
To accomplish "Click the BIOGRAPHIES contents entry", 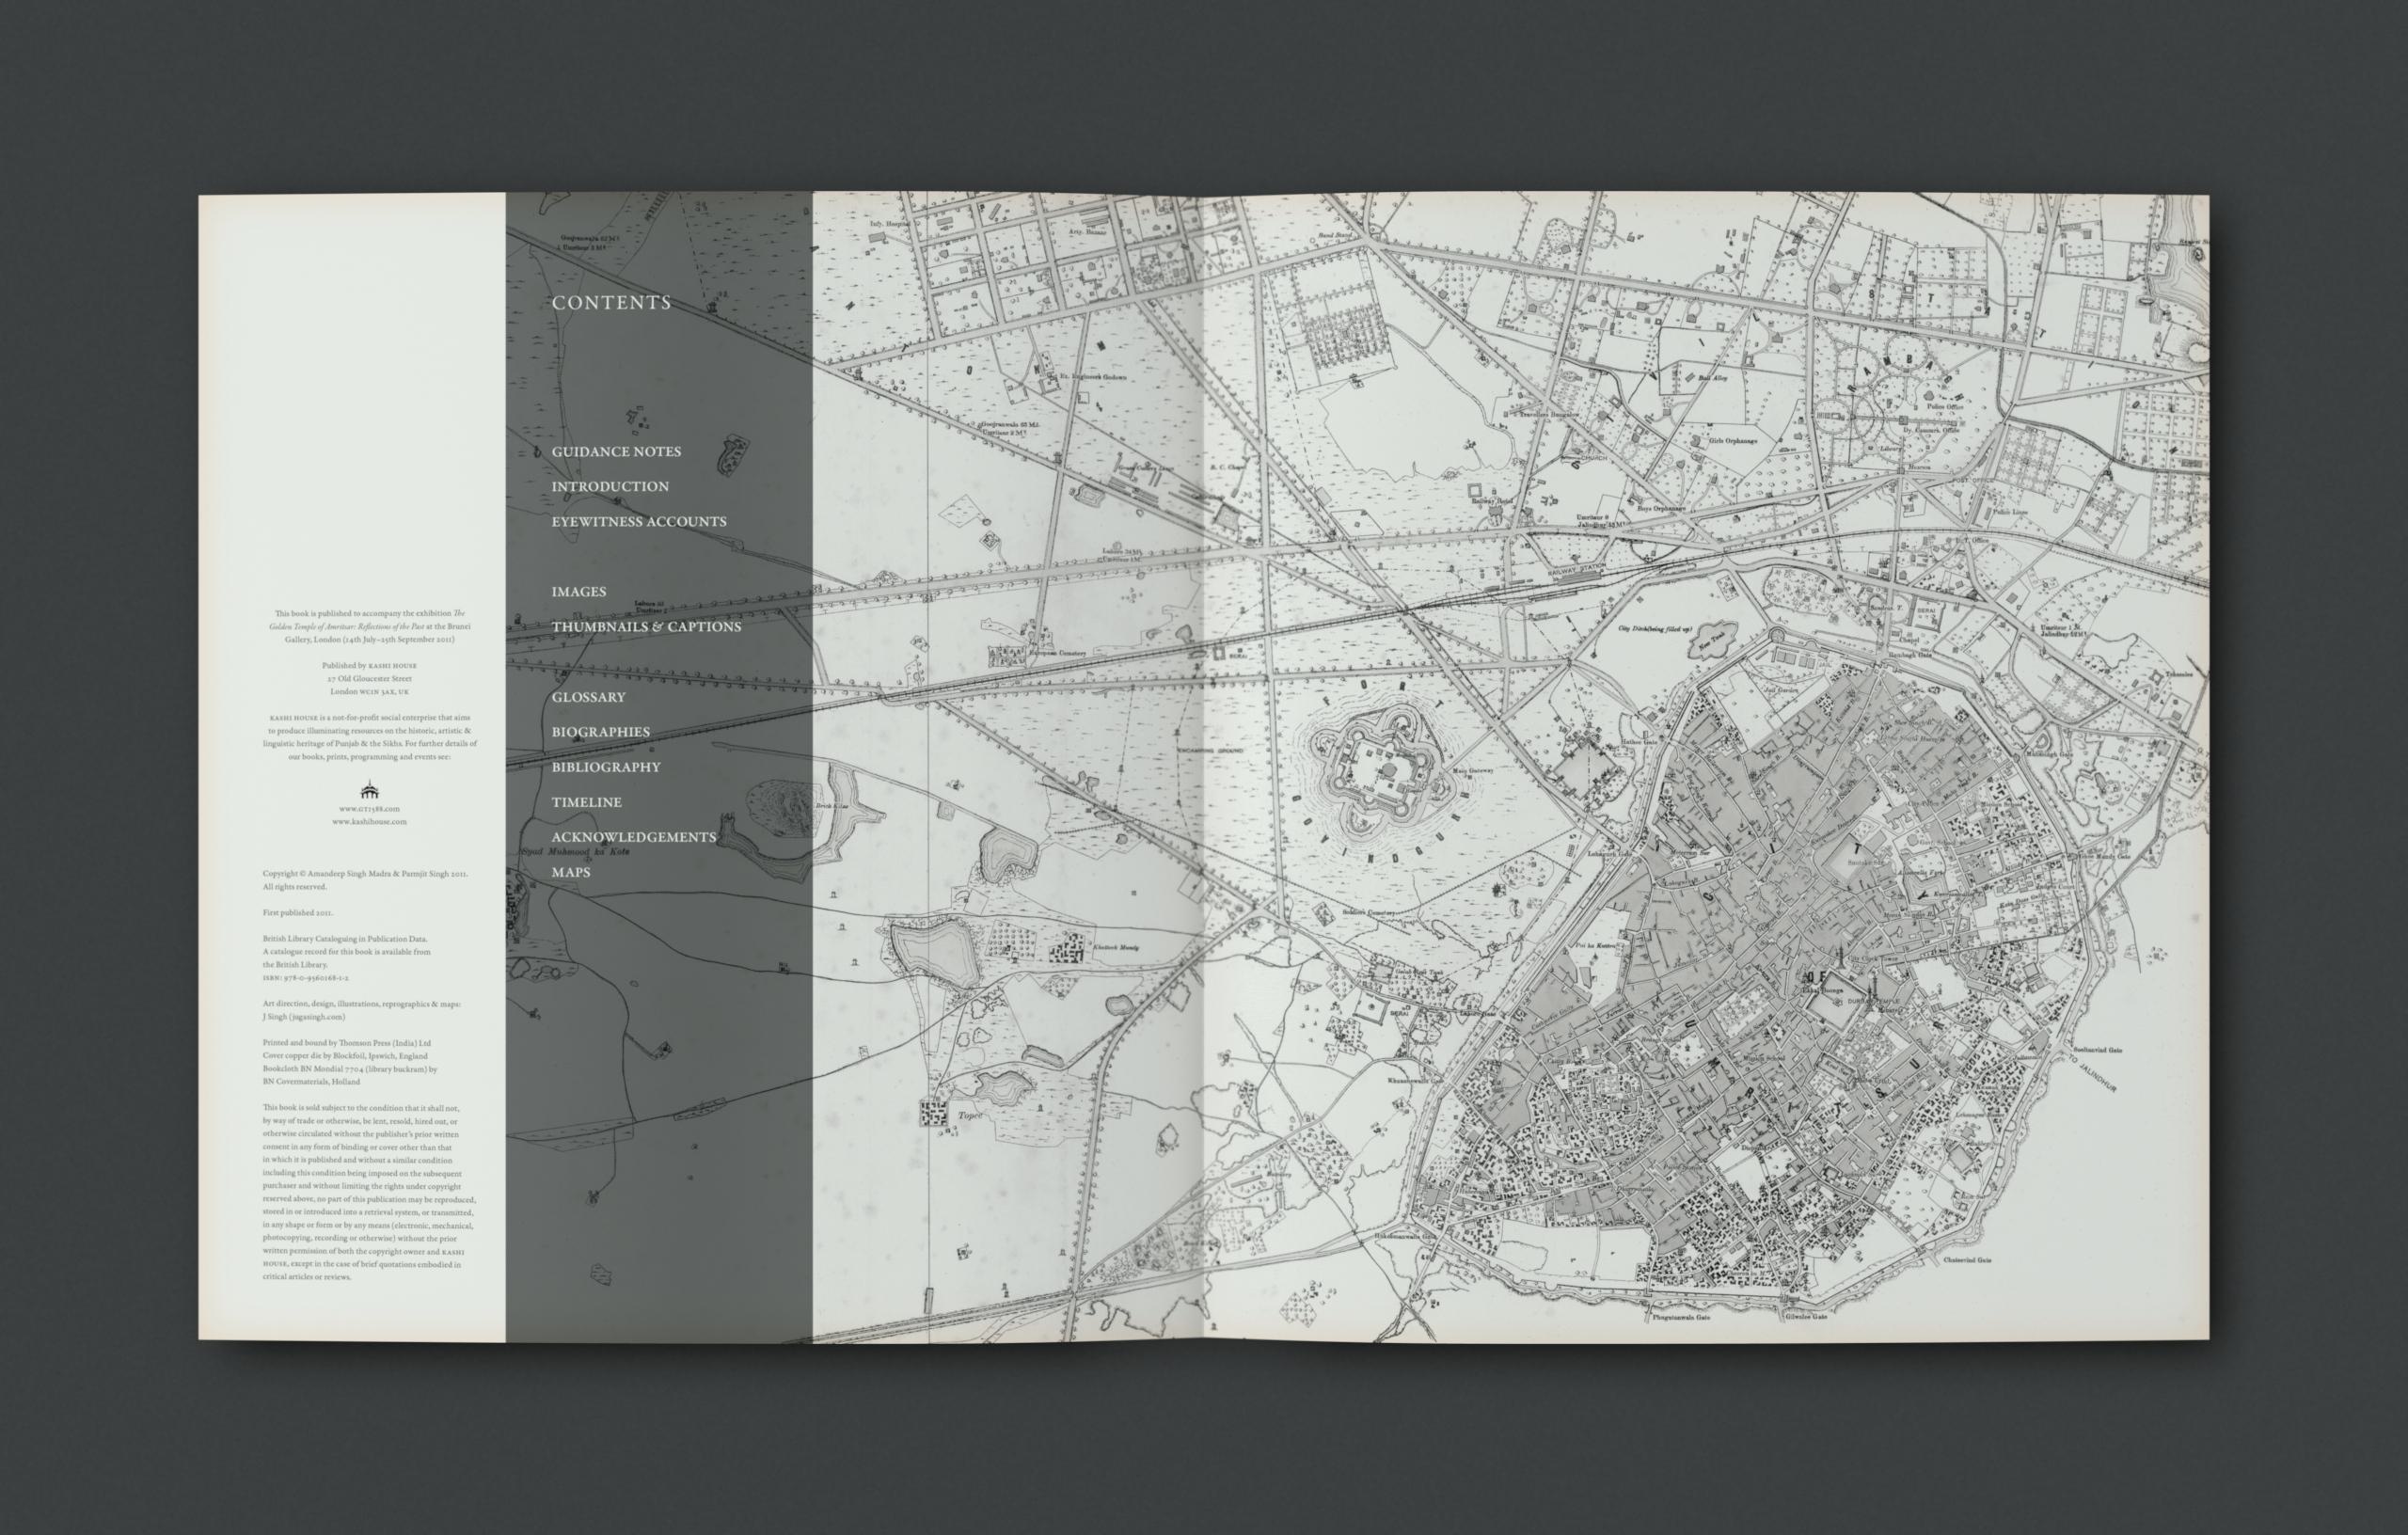I will coord(600,732).
